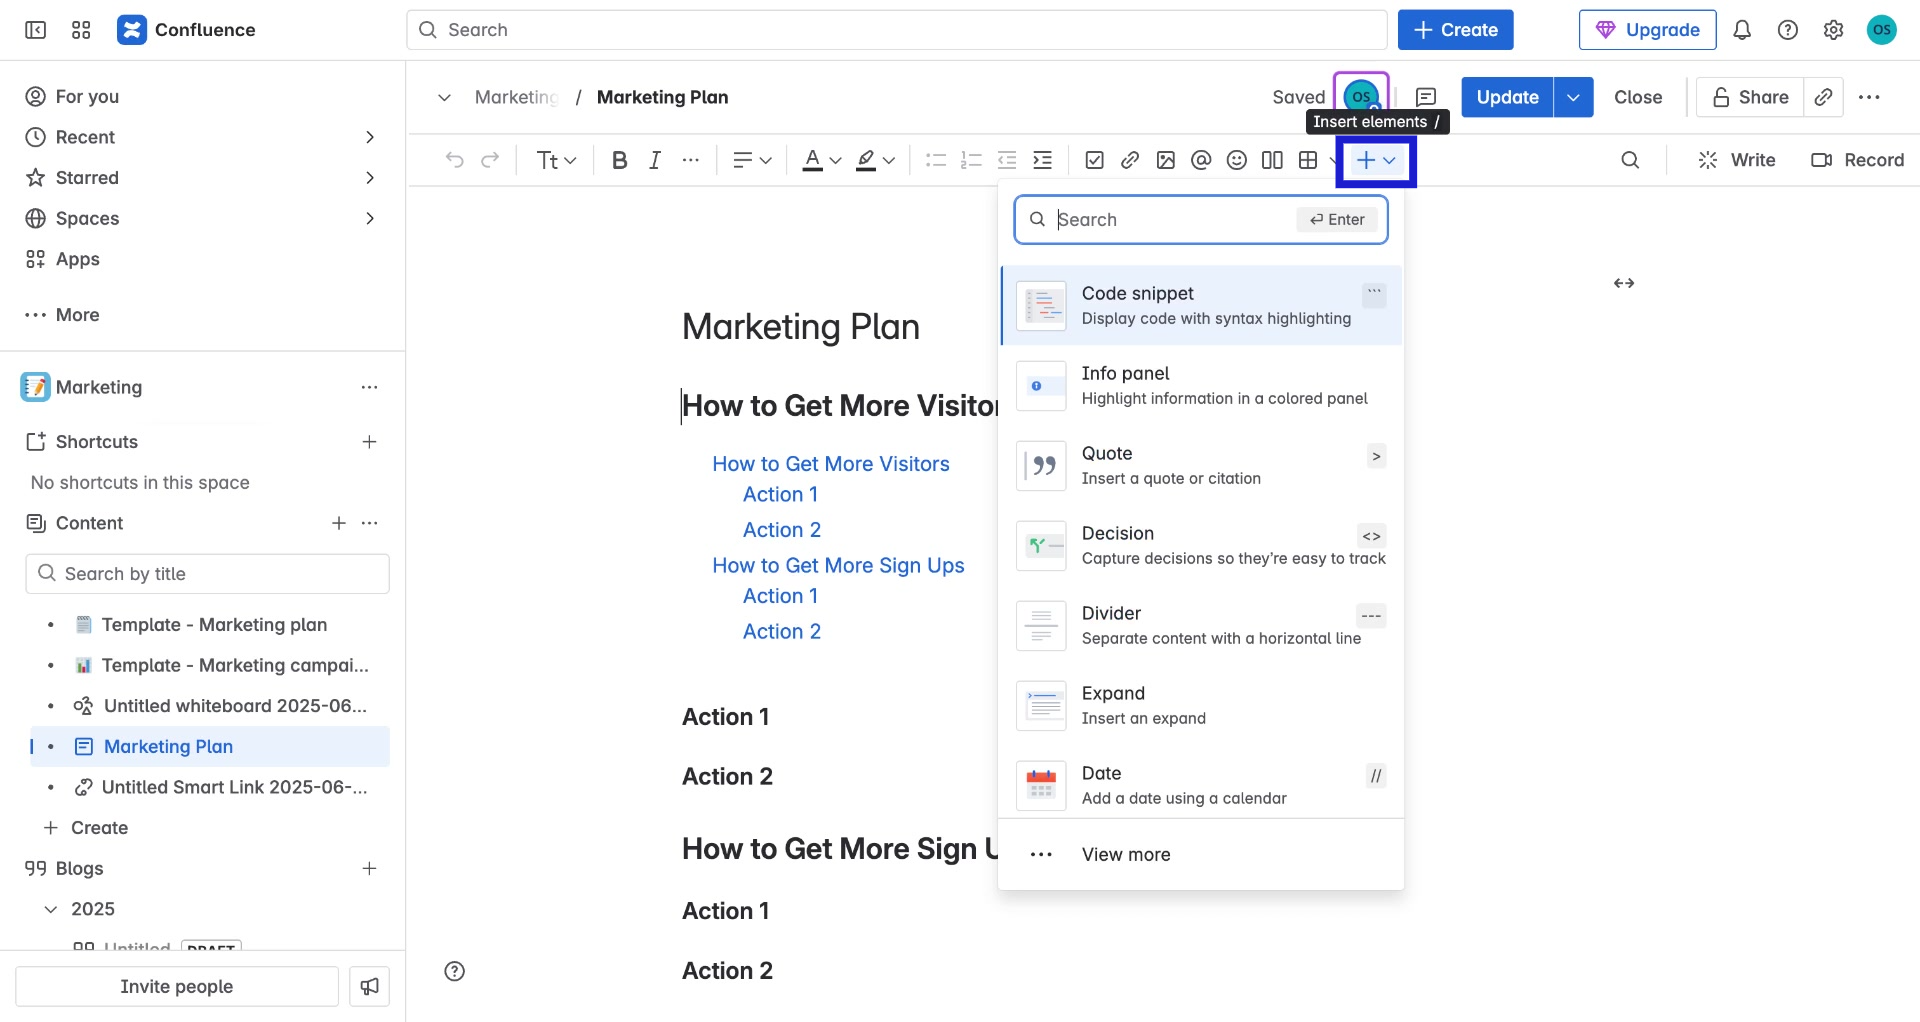Select Divider from the insert menu

pyautogui.click(x=1200, y=625)
